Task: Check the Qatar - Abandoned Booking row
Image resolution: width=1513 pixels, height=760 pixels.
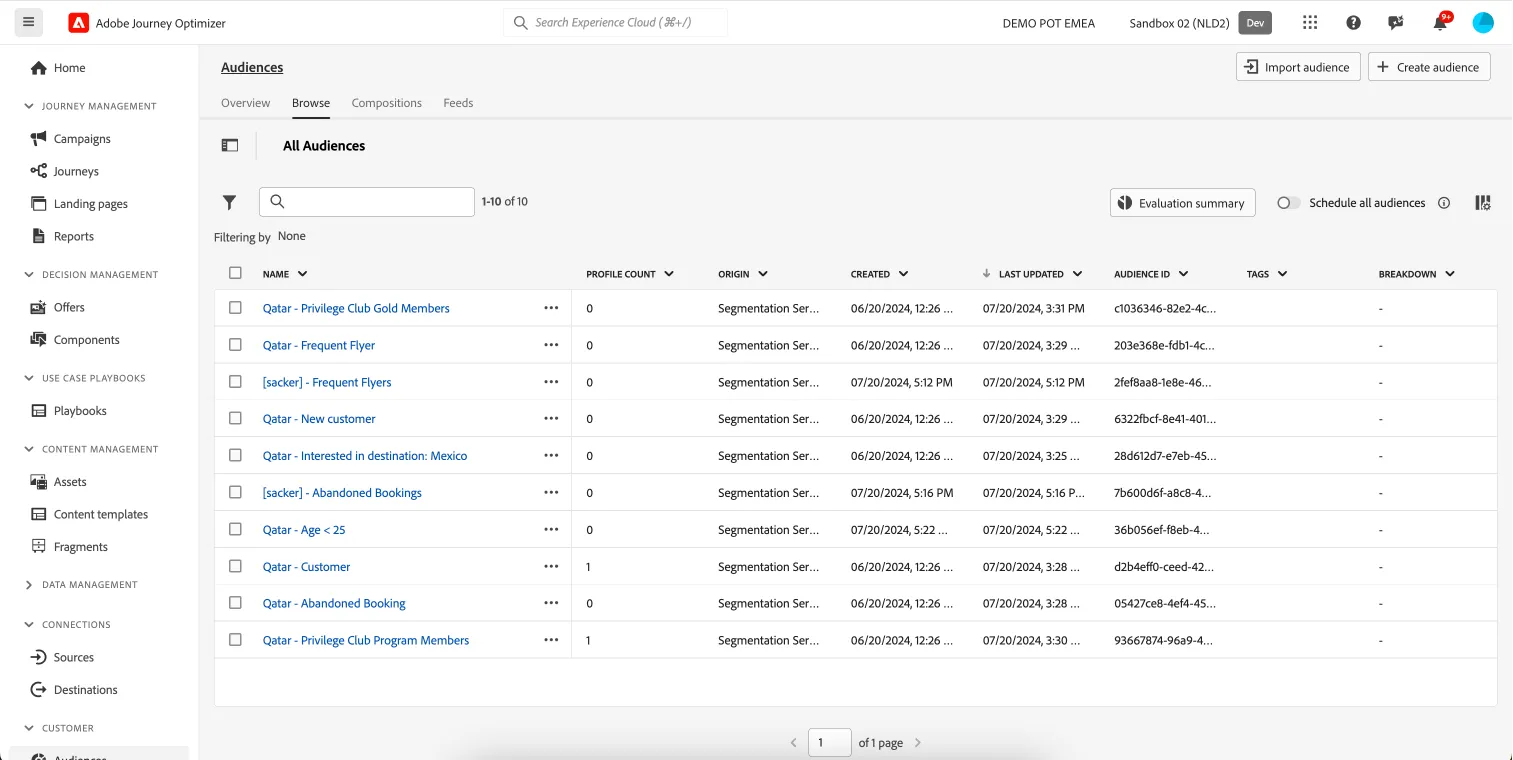Action: click(x=235, y=603)
